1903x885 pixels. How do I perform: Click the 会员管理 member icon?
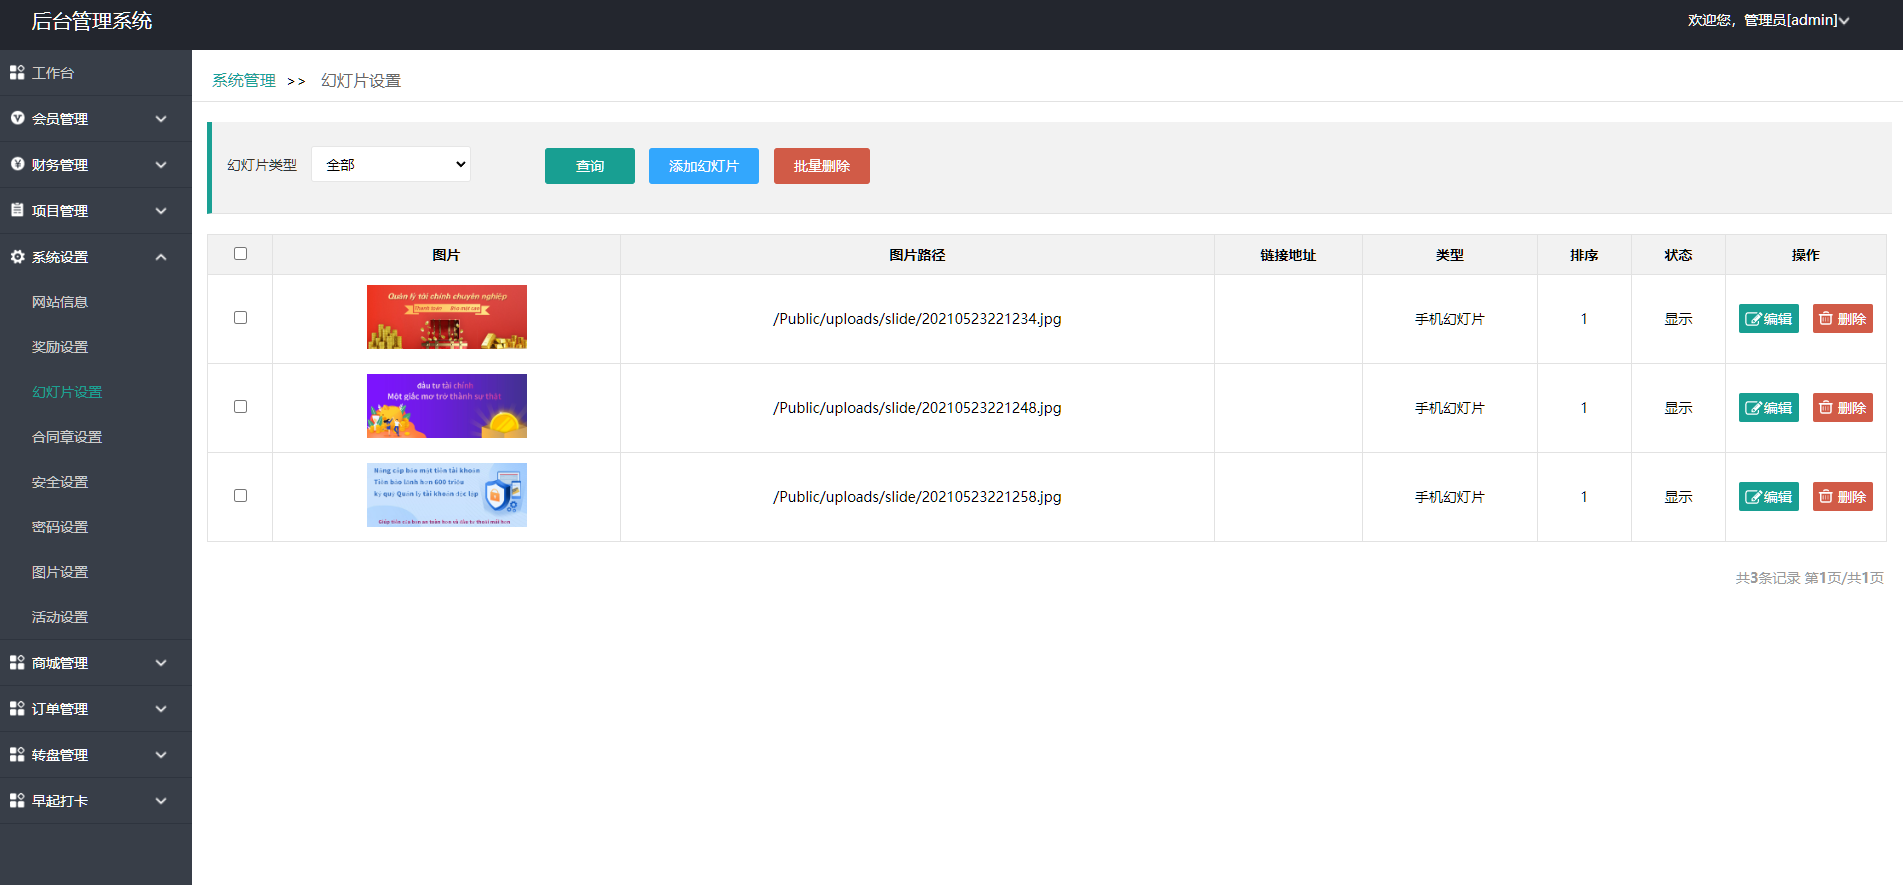pyautogui.click(x=17, y=118)
